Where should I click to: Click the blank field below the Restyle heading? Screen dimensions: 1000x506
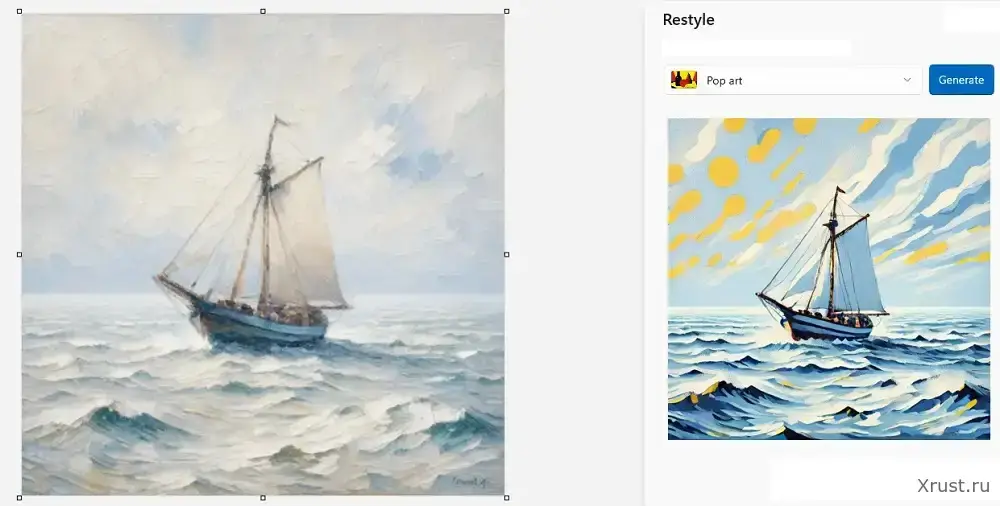pyautogui.click(x=756, y=47)
